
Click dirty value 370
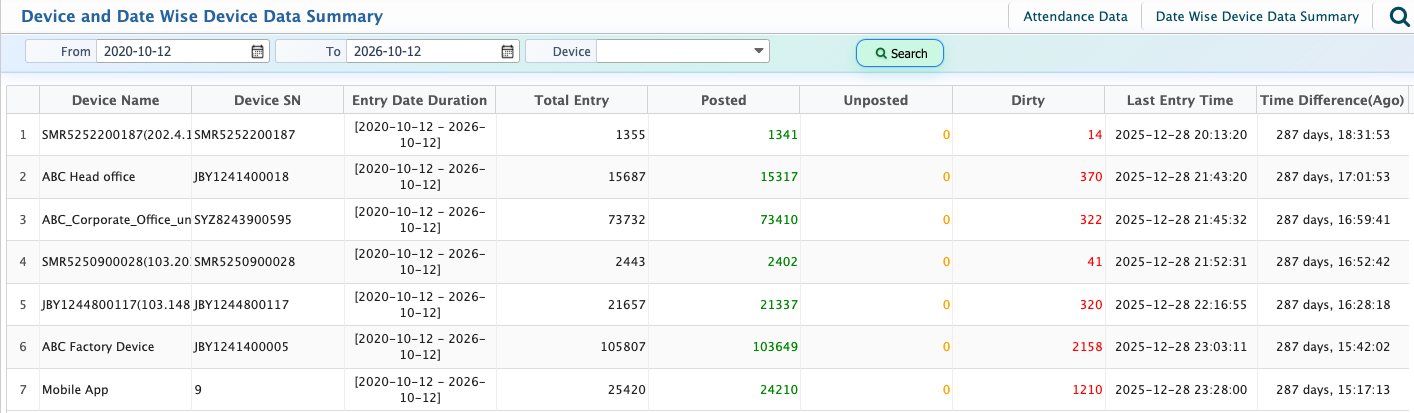click(1091, 177)
